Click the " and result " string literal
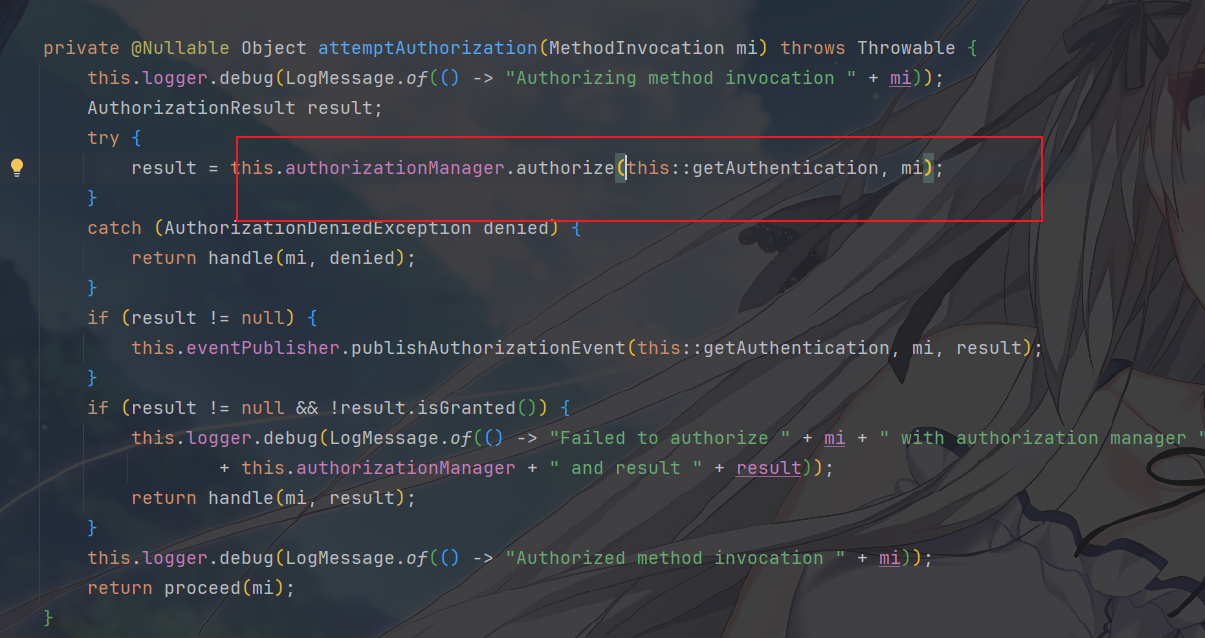The width and height of the screenshot is (1205, 638). click(x=626, y=468)
